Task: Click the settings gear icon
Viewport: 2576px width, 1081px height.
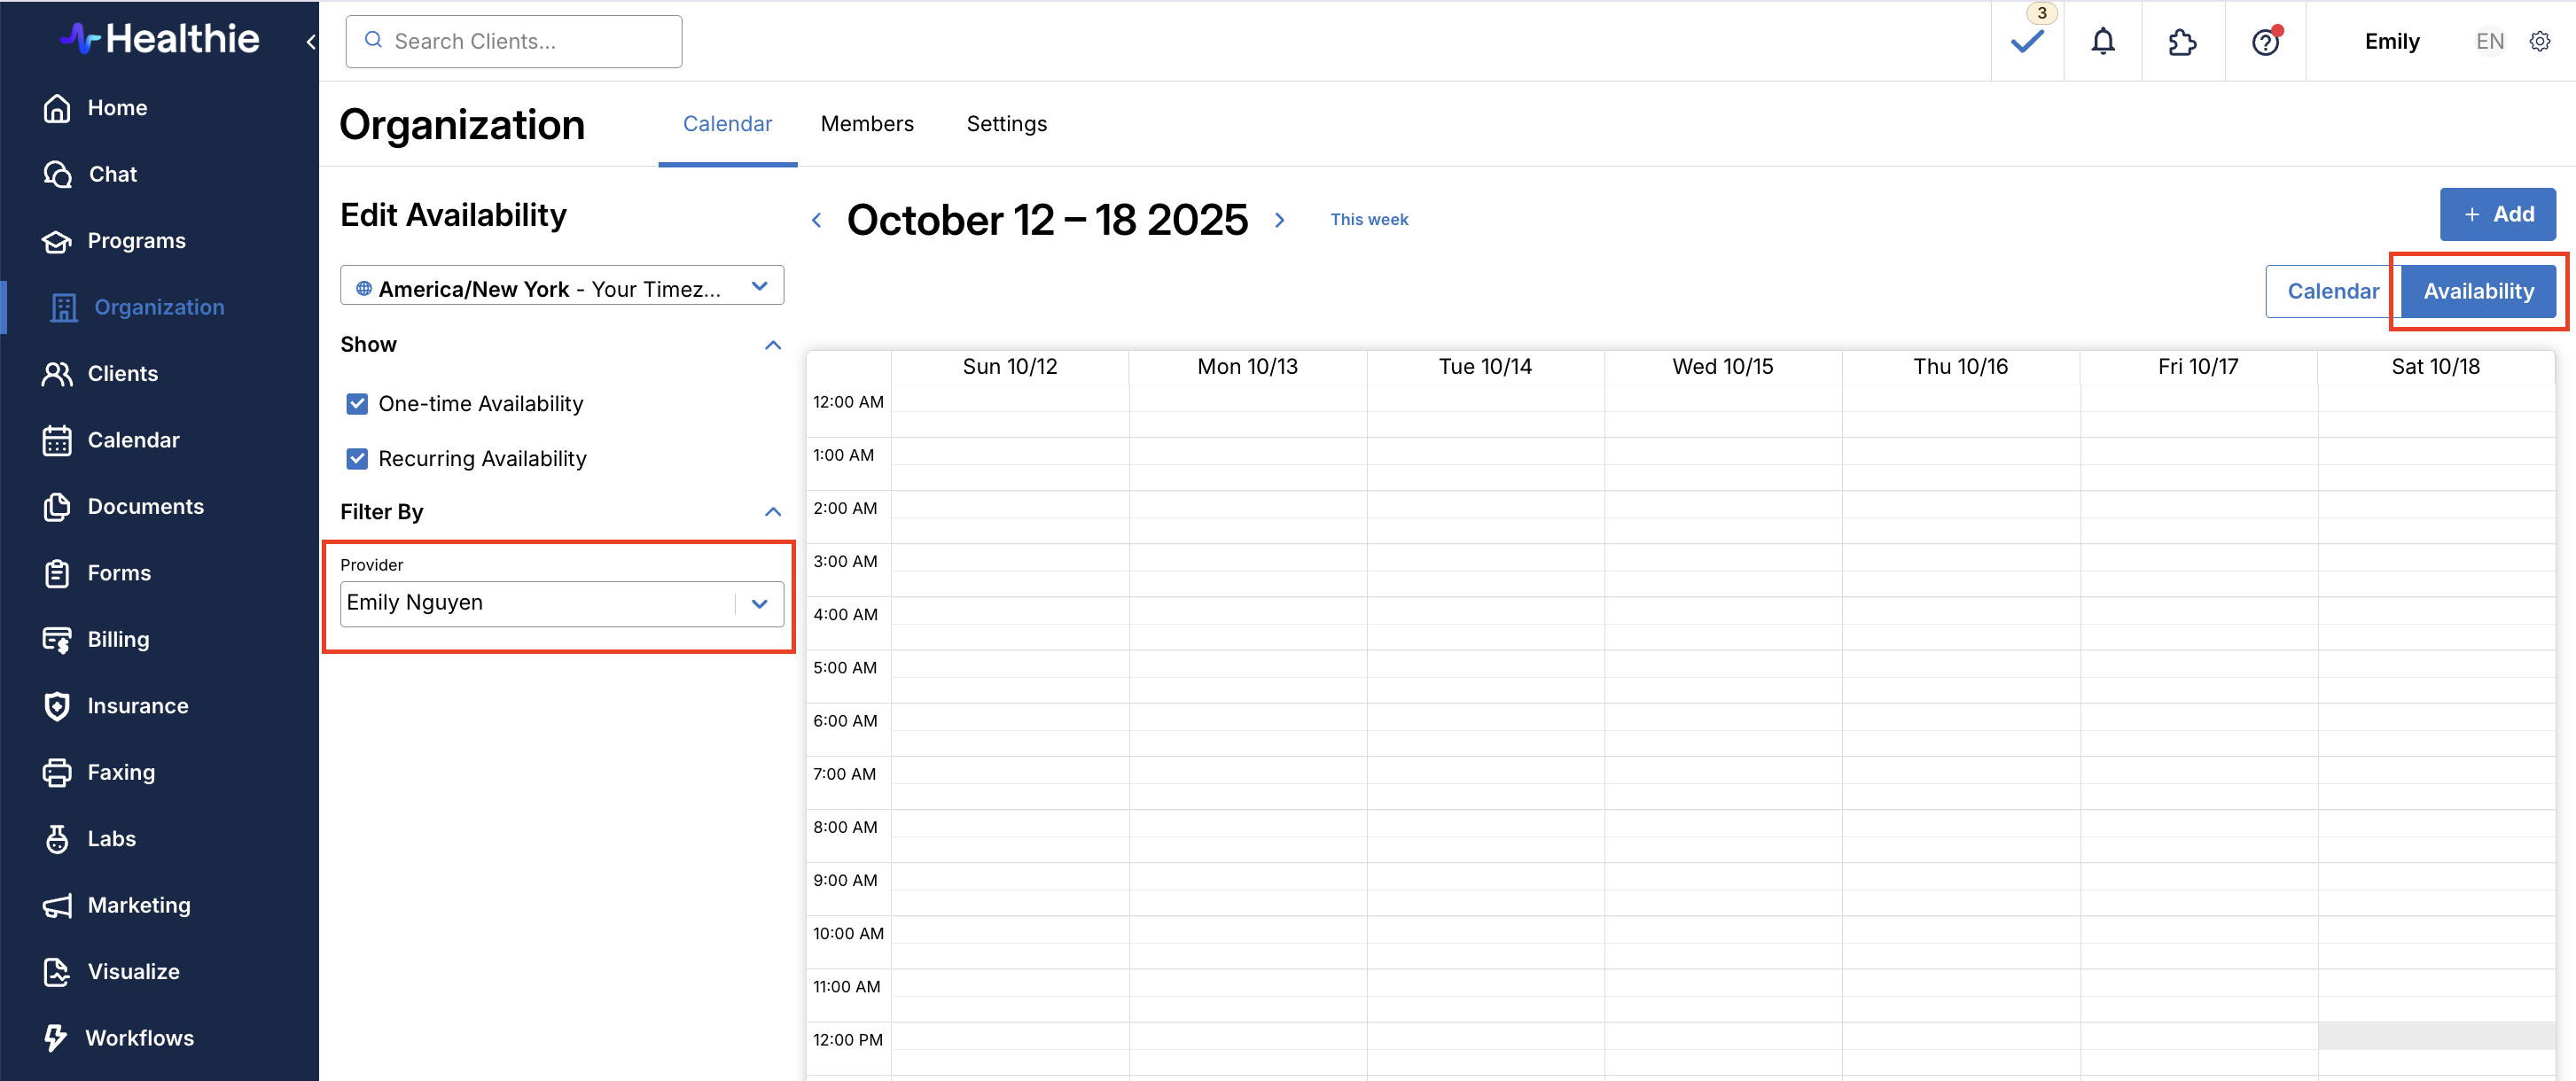Action: pyautogui.click(x=2539, y=41)
